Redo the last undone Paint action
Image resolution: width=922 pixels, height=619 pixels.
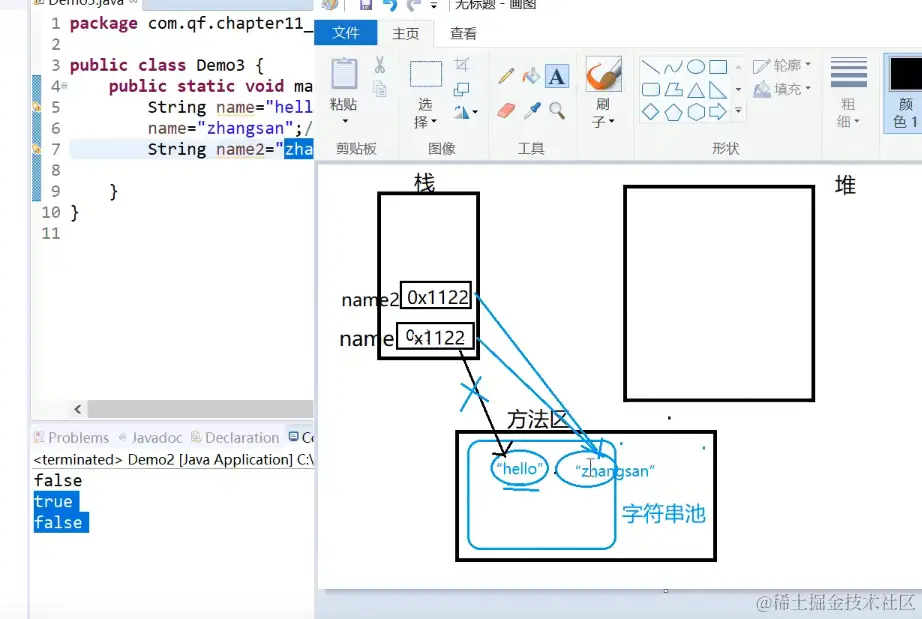(414, 5)
